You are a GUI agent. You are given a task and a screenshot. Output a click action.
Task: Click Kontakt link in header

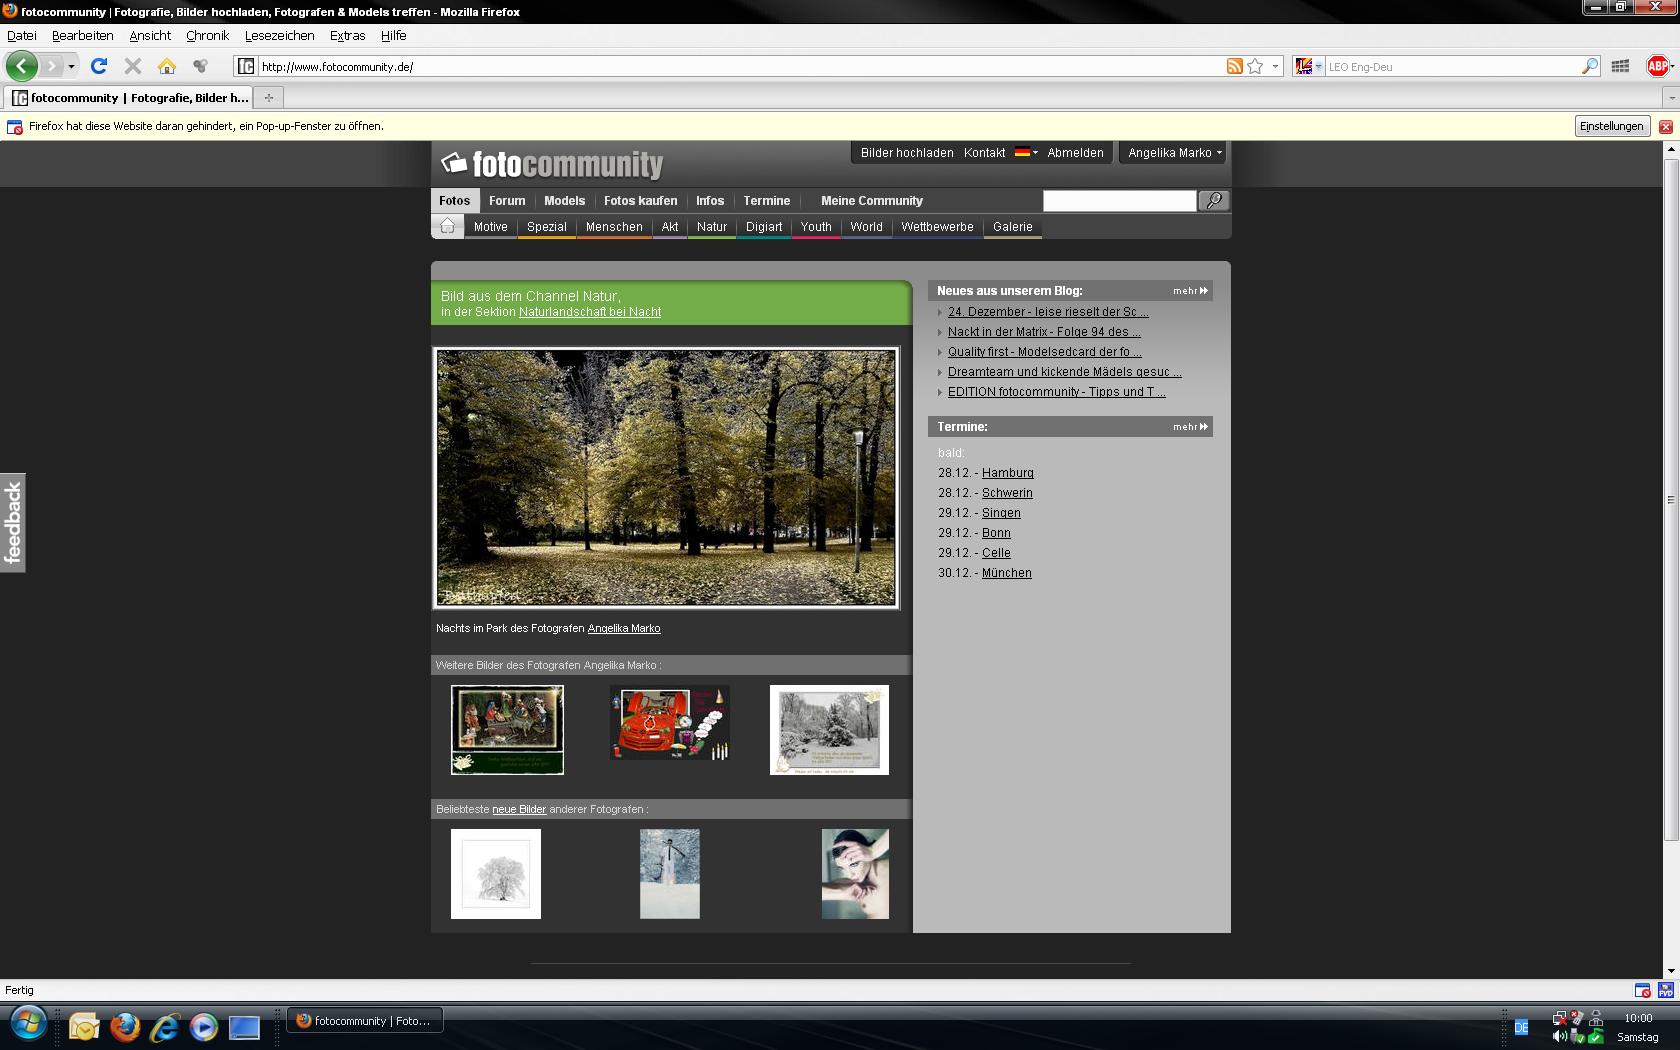tap(984, 153)
